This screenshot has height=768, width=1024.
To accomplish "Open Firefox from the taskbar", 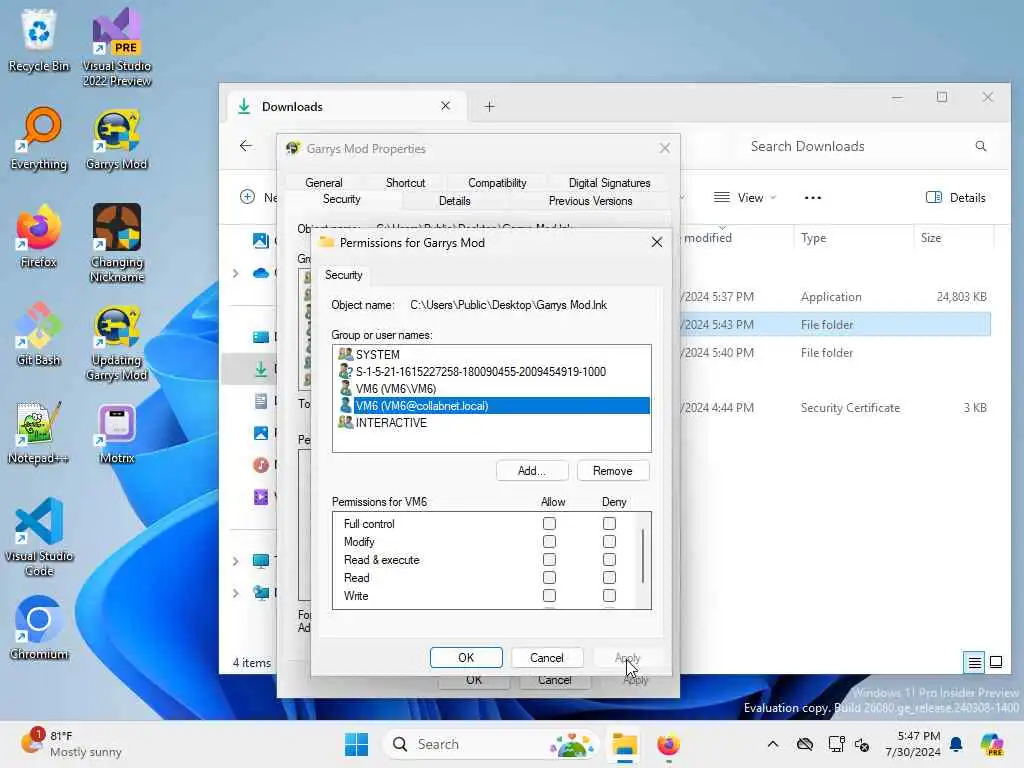I will pos(668,744).
